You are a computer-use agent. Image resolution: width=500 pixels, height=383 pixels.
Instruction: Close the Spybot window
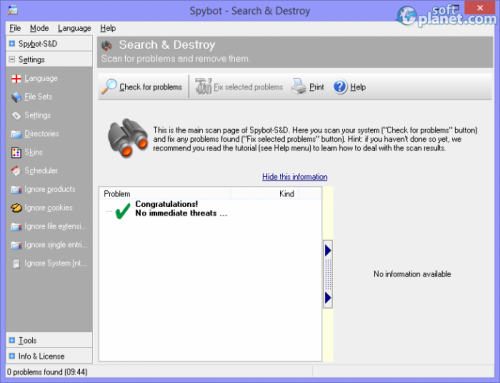pos(480,8)
